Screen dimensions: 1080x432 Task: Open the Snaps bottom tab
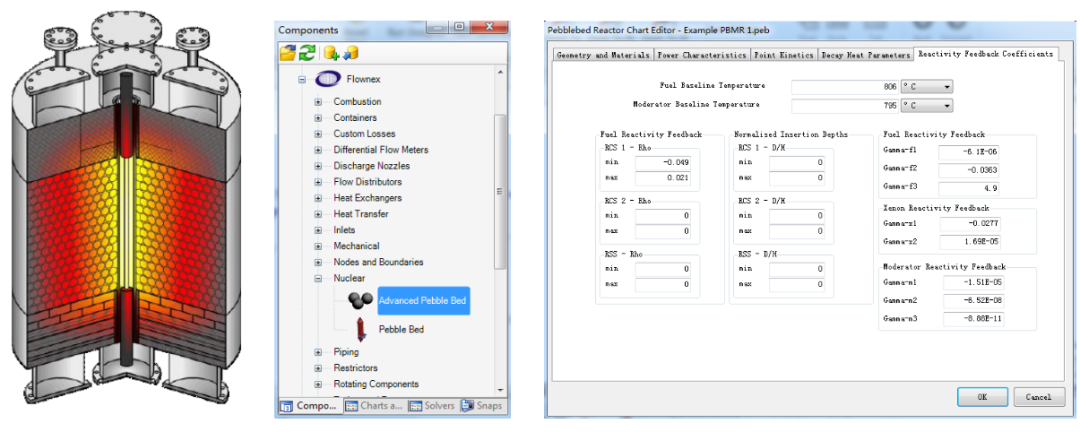pyautogui.click(x=481, y=406)
